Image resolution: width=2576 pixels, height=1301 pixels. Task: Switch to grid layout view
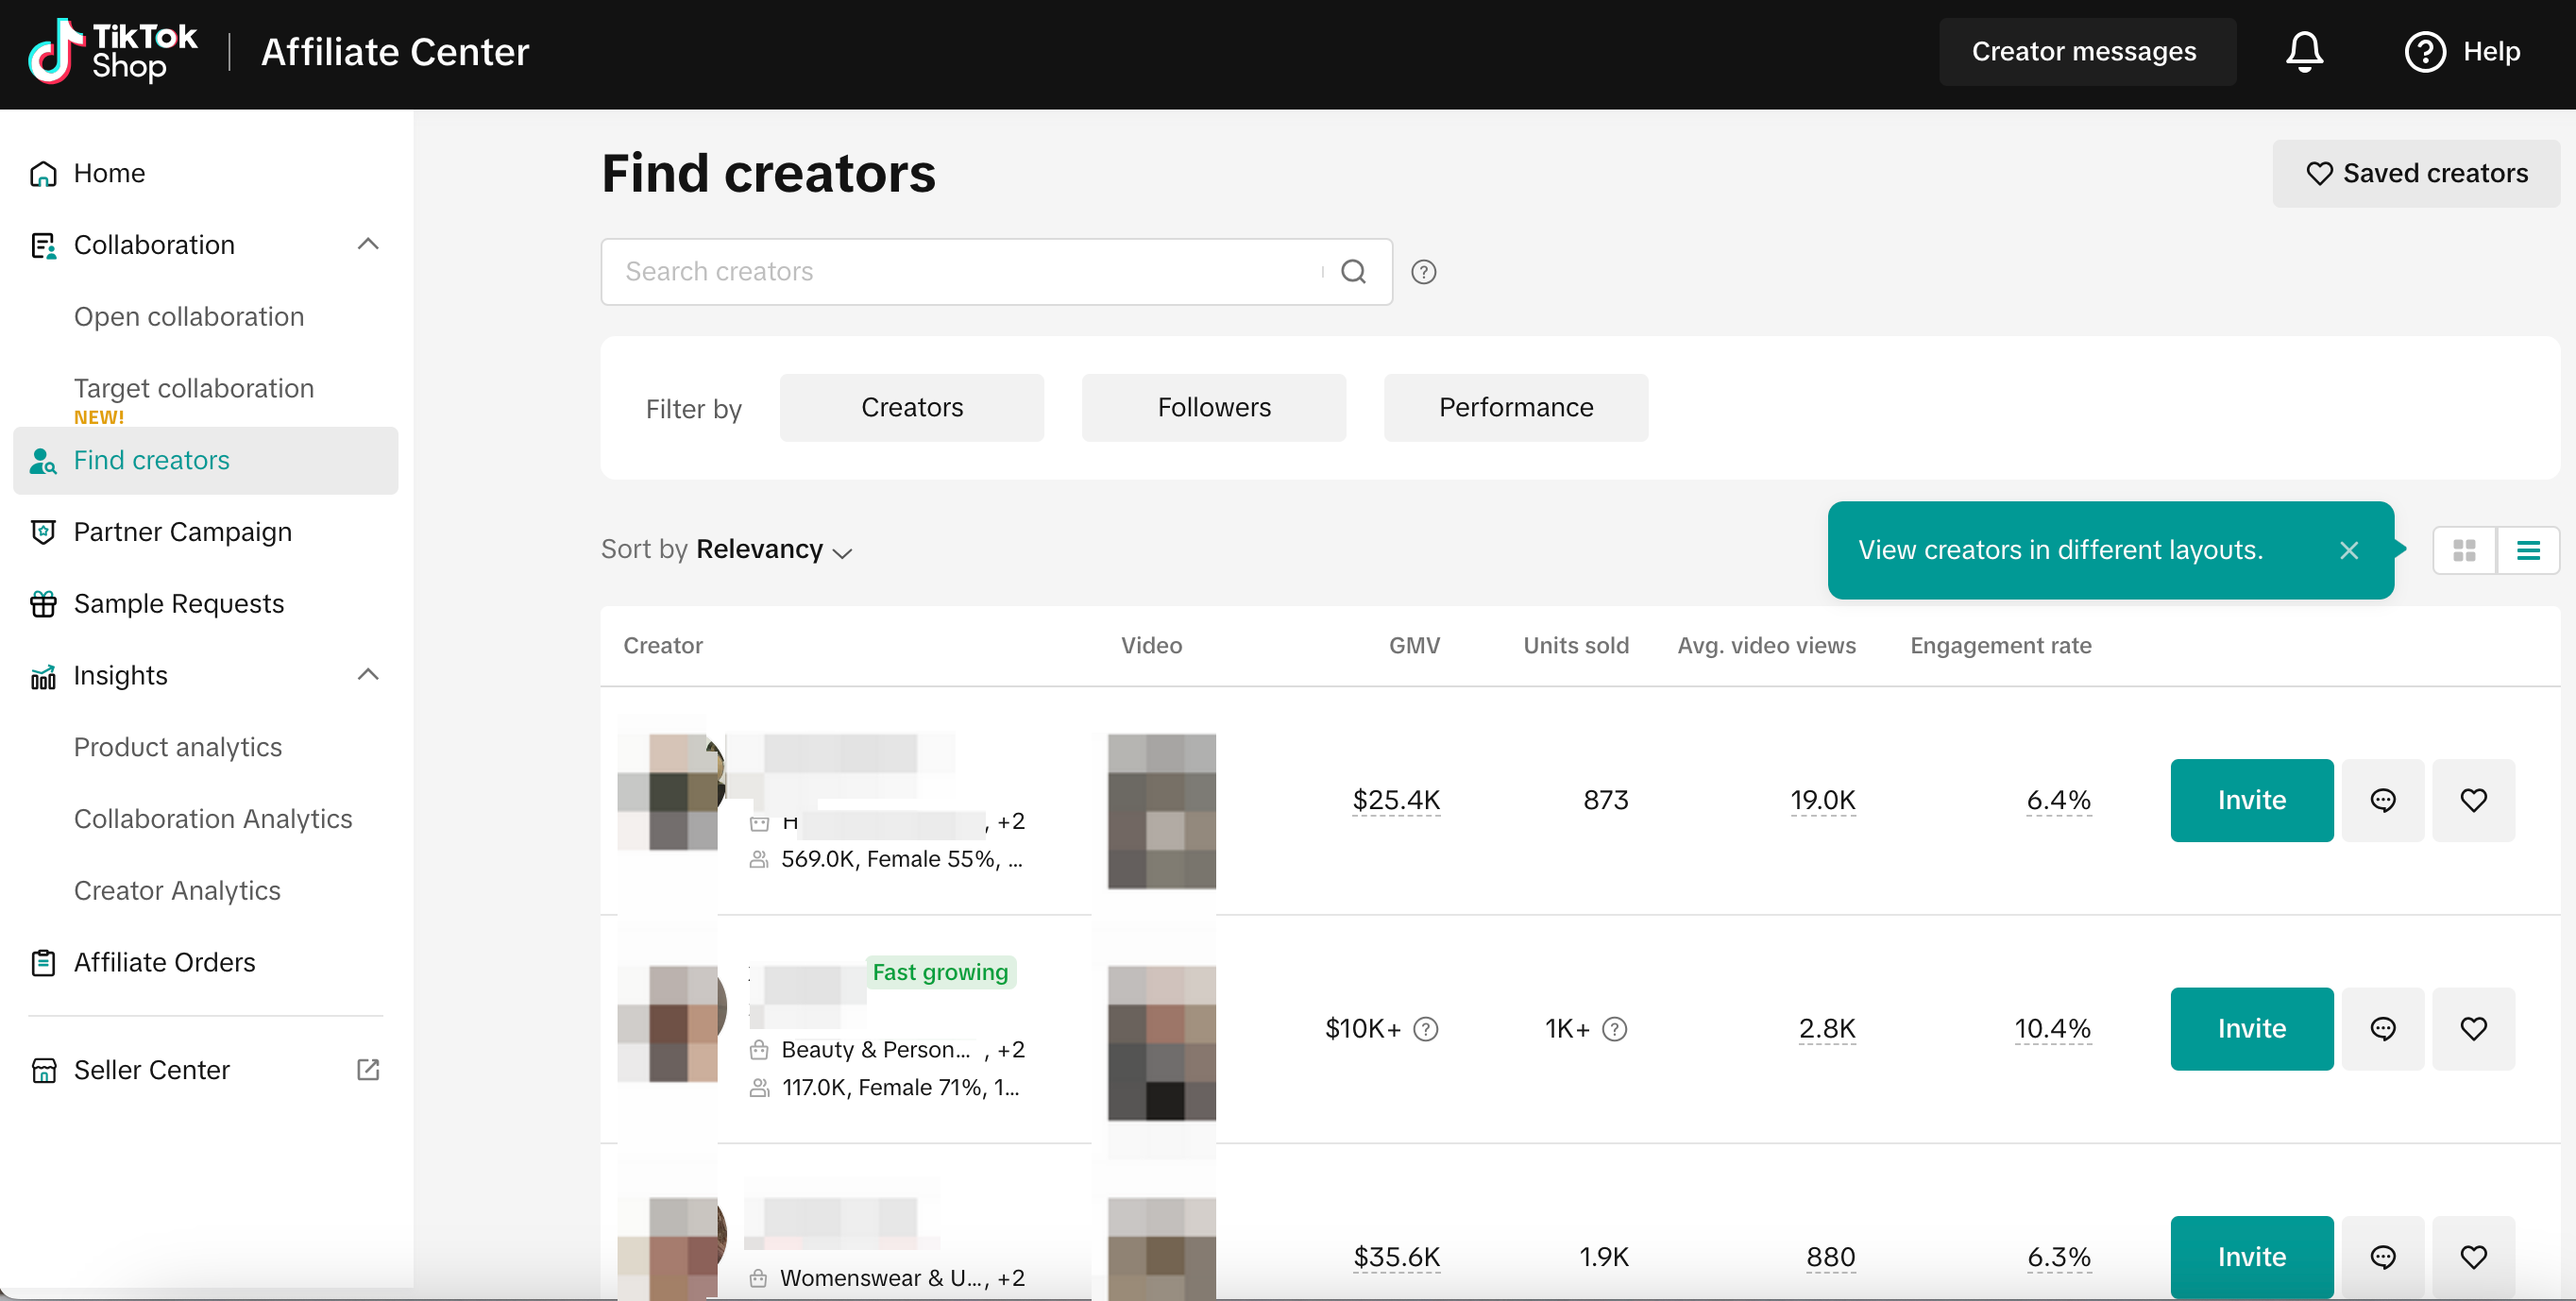coord(2464,550)
